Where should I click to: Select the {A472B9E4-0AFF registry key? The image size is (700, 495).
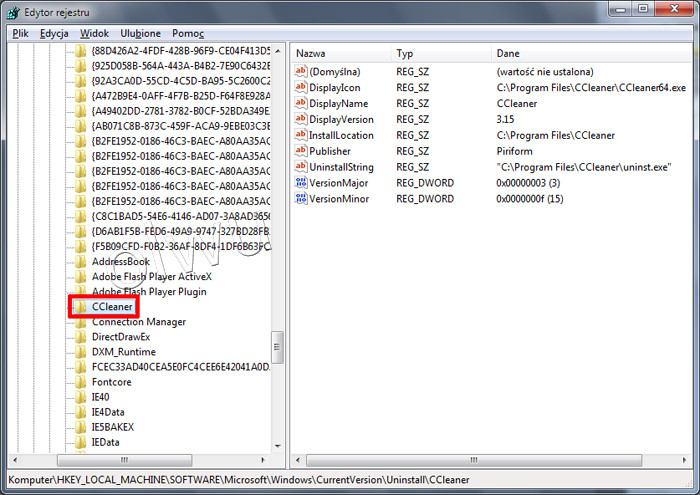point(180,96)
